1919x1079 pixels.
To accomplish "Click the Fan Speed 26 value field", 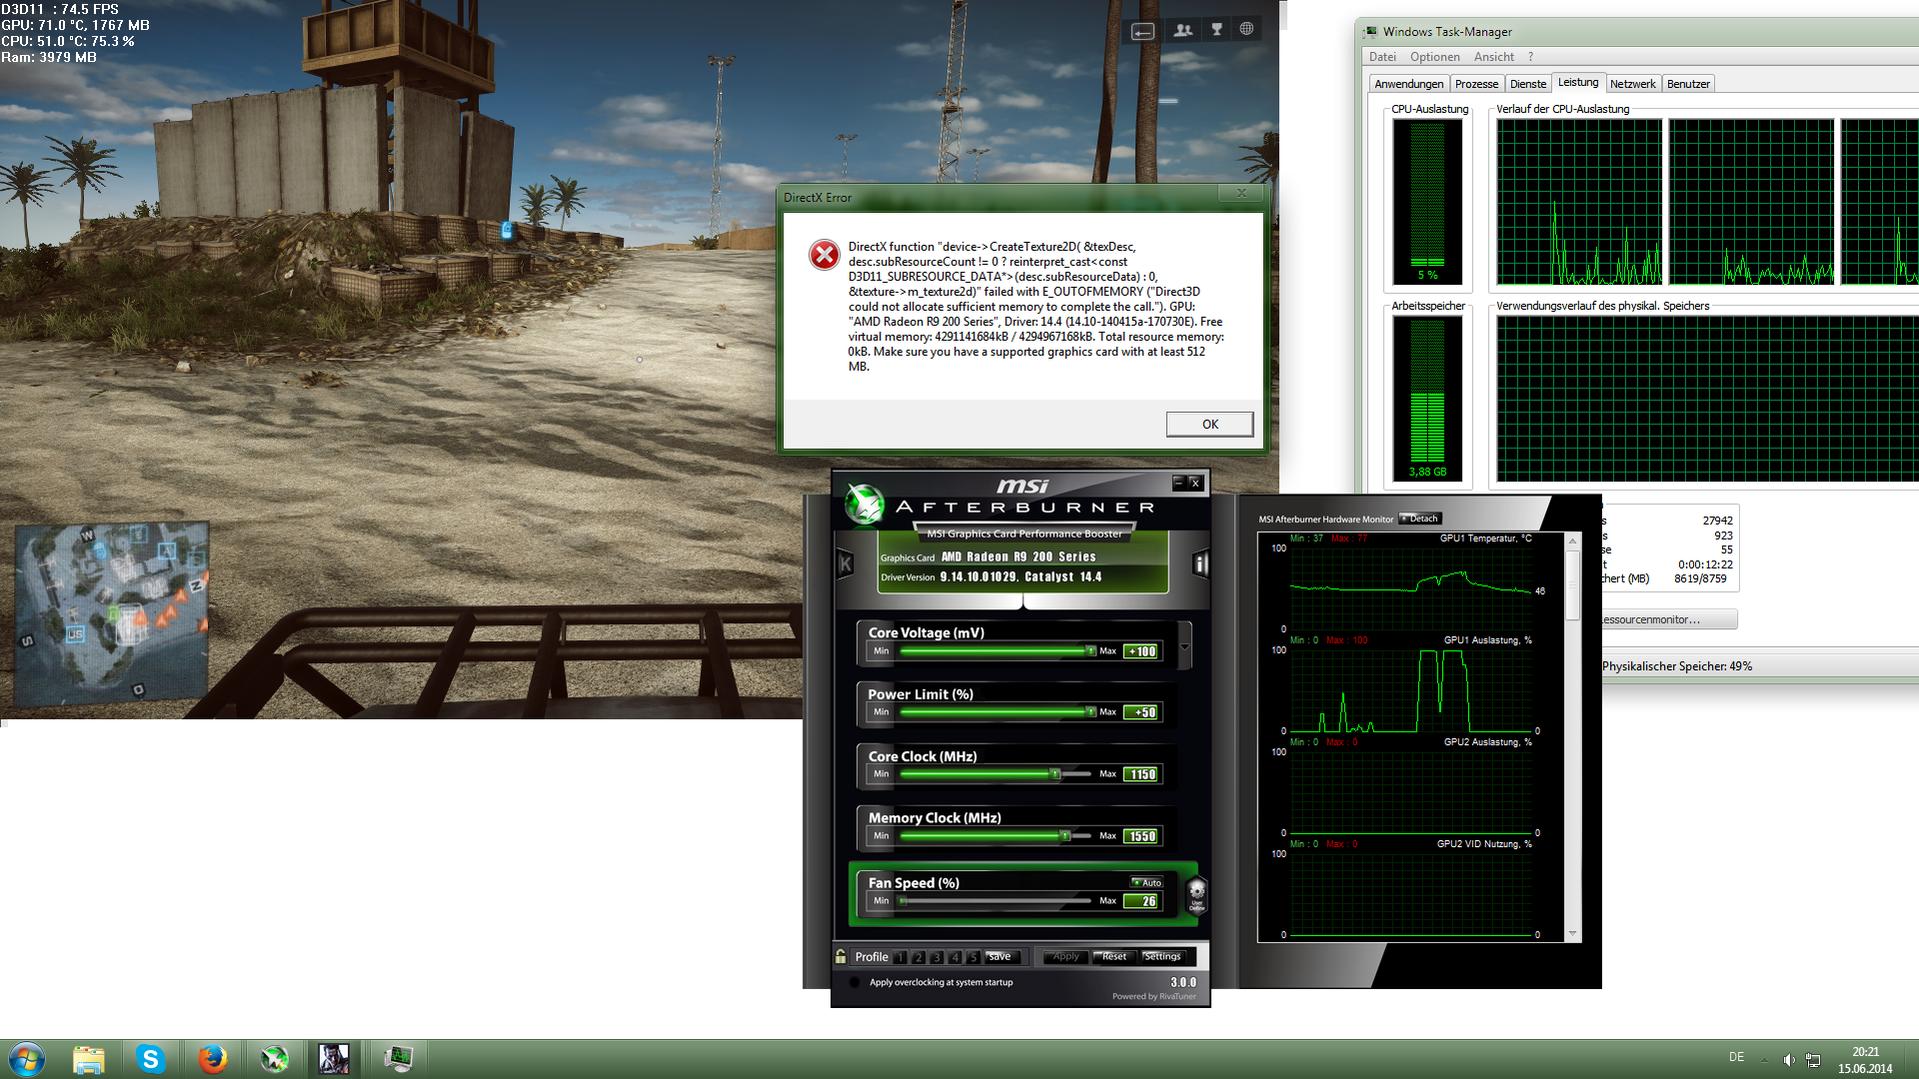I will [x=1141, y=901].
